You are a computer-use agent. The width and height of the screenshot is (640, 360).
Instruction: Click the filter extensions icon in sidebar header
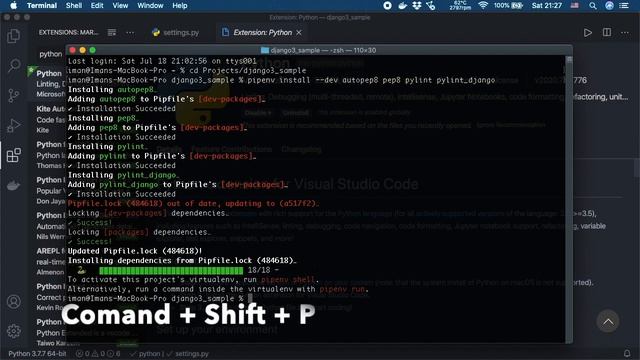click(112, 32)
